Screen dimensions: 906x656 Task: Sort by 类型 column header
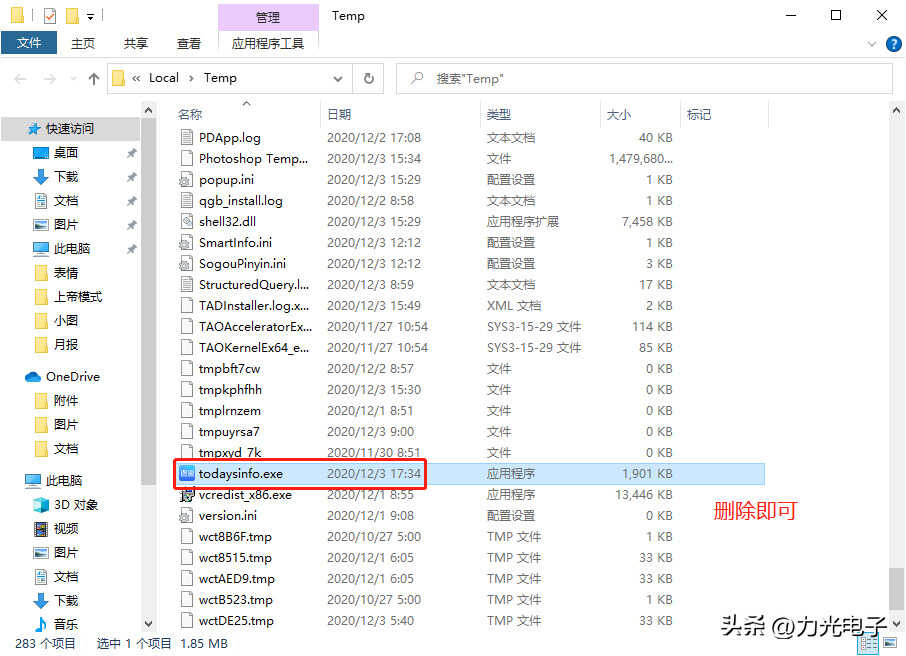(x=499, y=114)
